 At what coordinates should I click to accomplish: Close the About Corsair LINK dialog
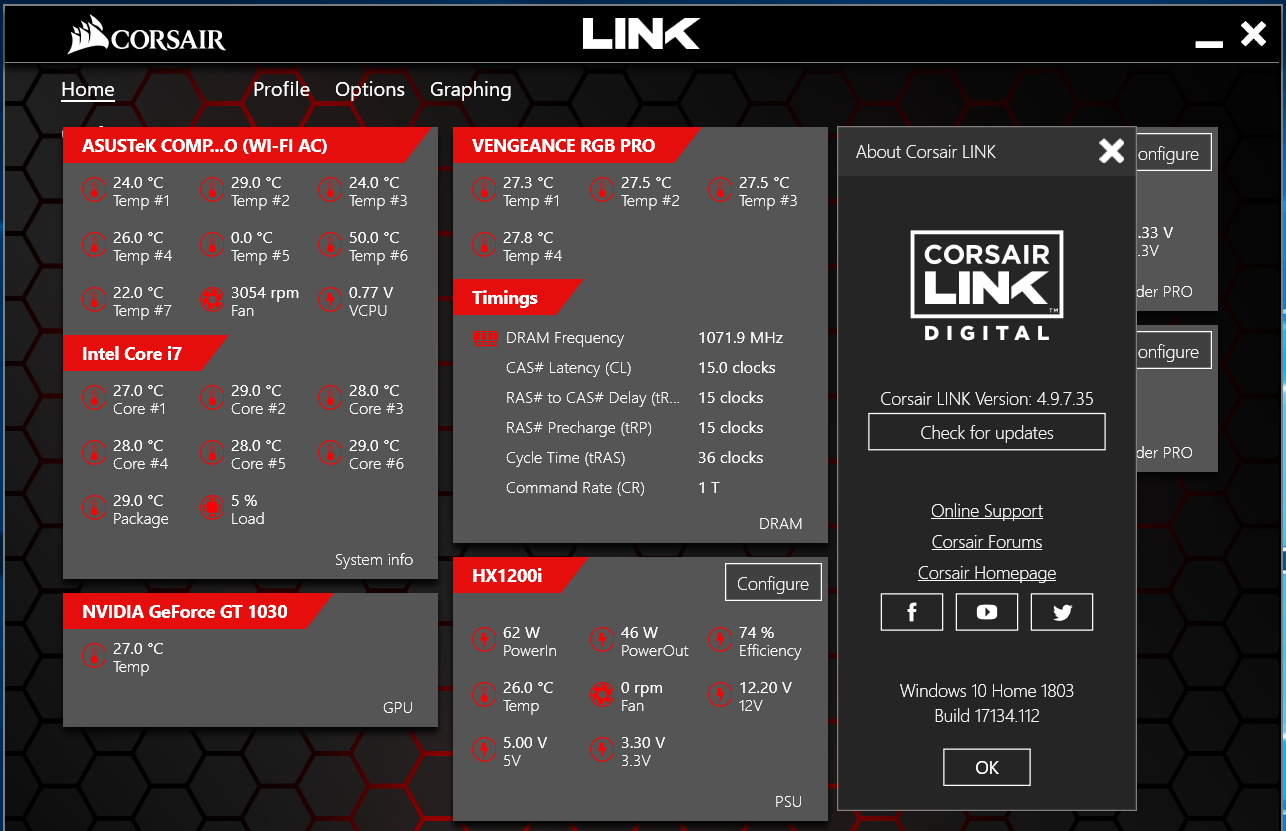(1112, 151)
